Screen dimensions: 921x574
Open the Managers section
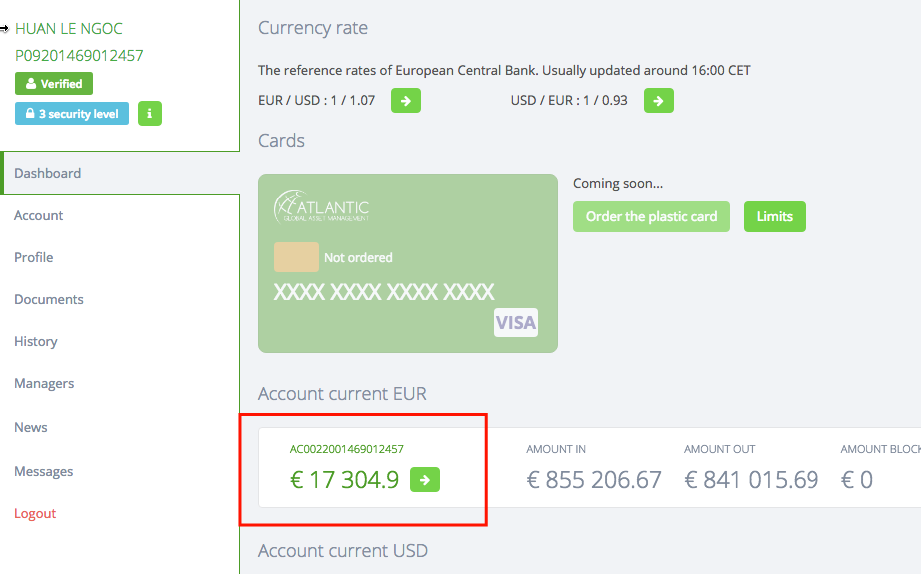point(44,383)
